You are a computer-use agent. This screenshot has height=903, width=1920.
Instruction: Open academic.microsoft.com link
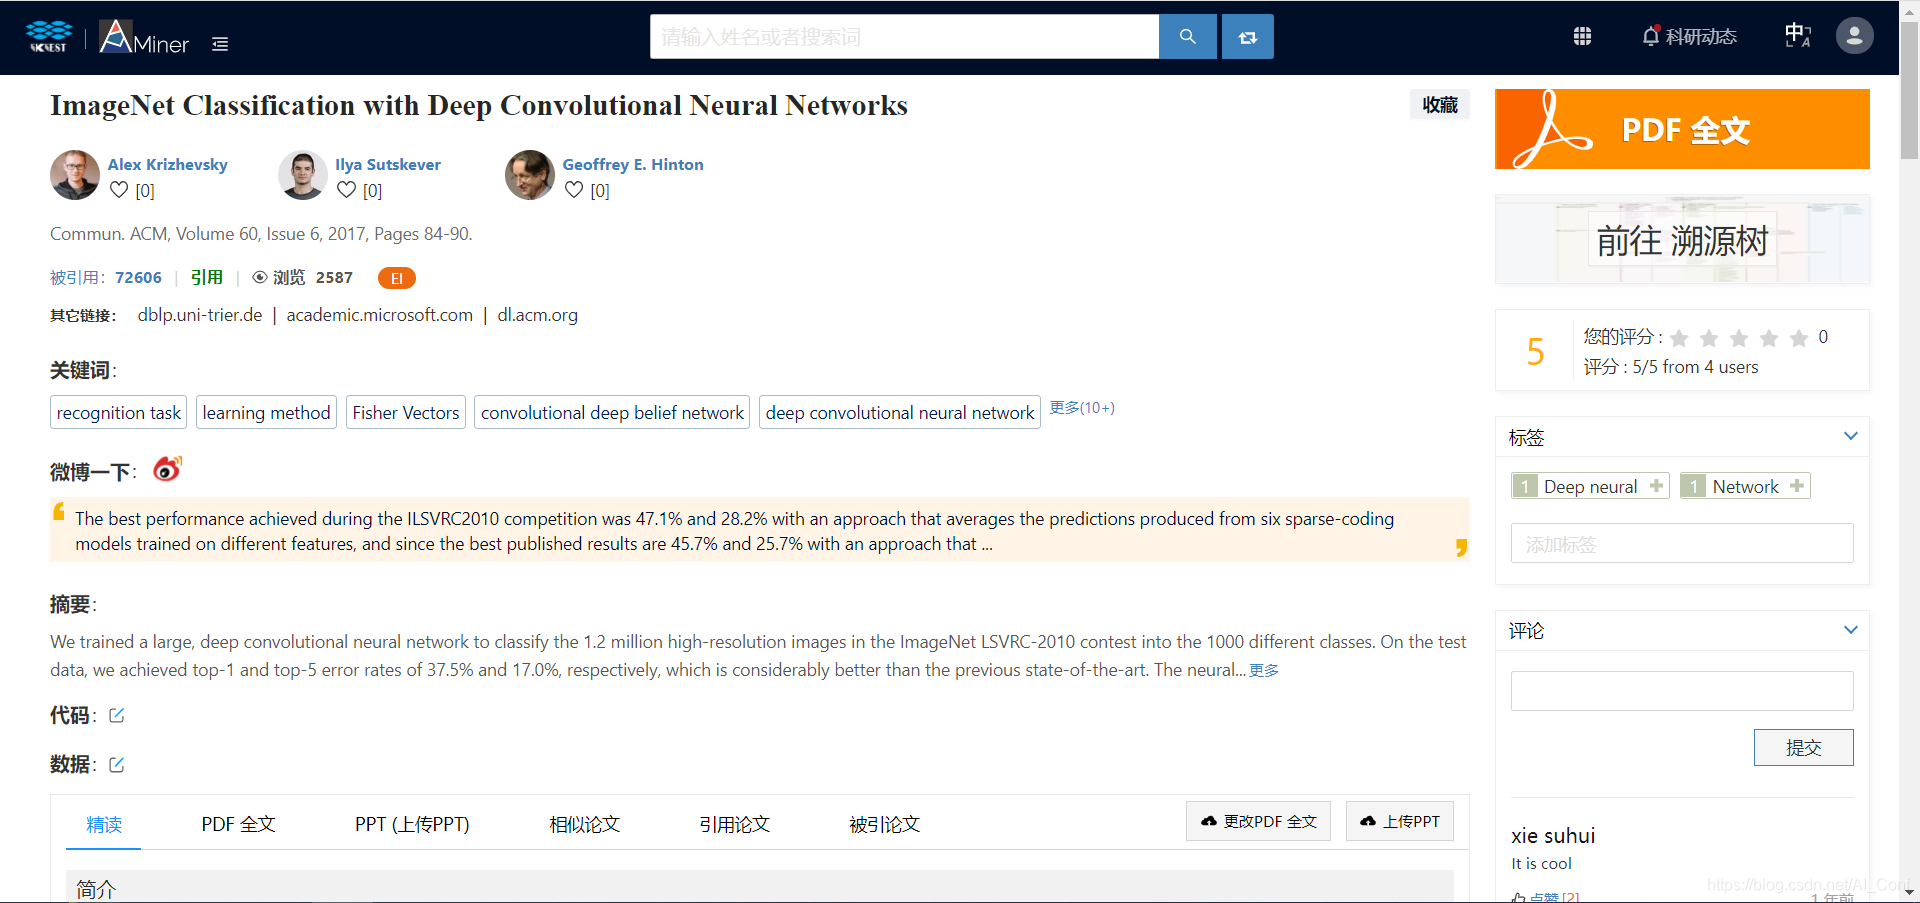pos(380,315)
